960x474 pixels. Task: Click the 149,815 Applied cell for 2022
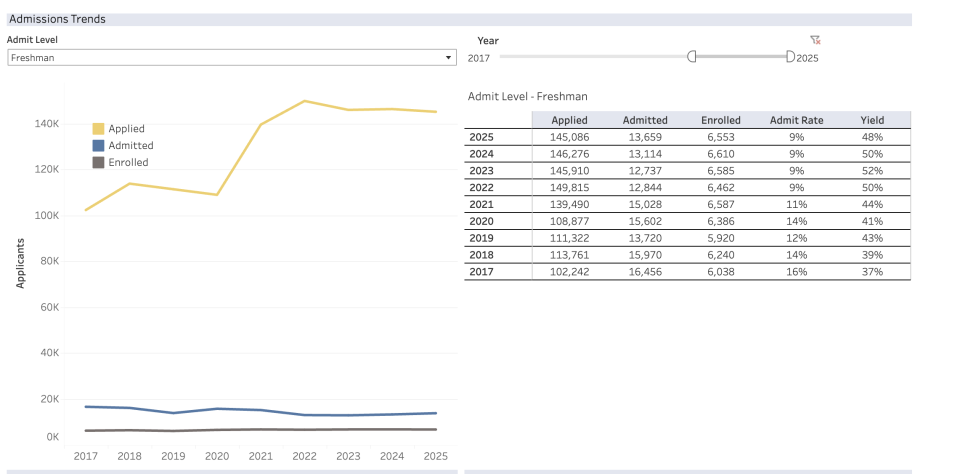pyautogui.click(x=570, y=187)
